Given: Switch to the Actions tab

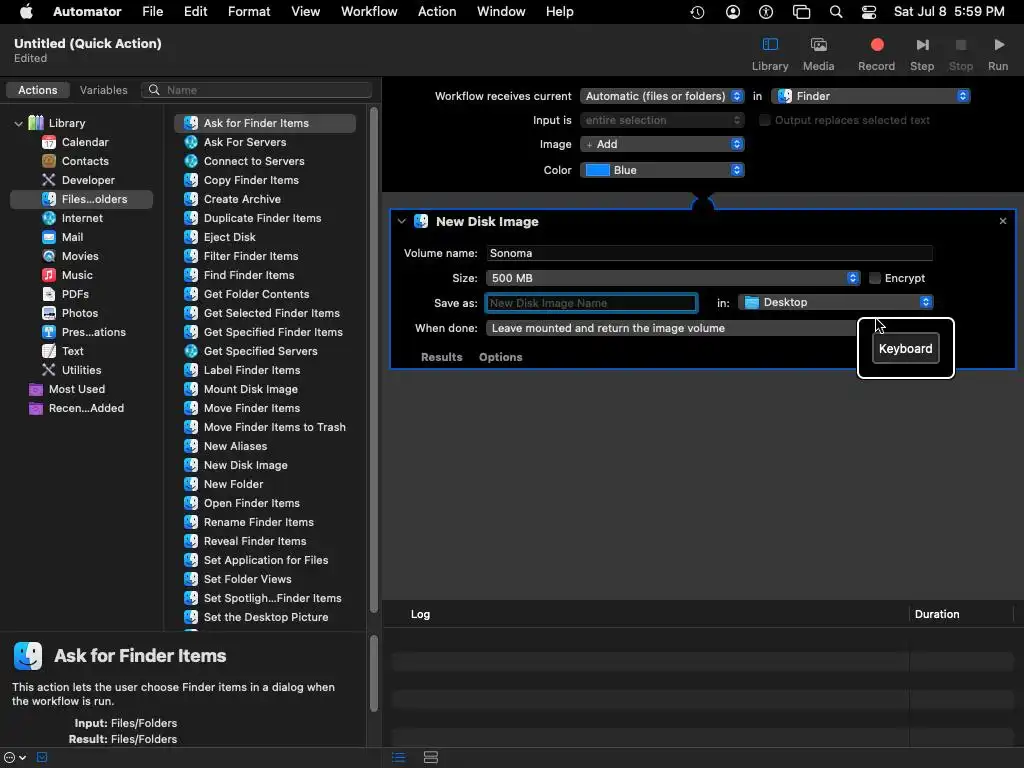Looking at the screenshot, I should coord(37,90).
